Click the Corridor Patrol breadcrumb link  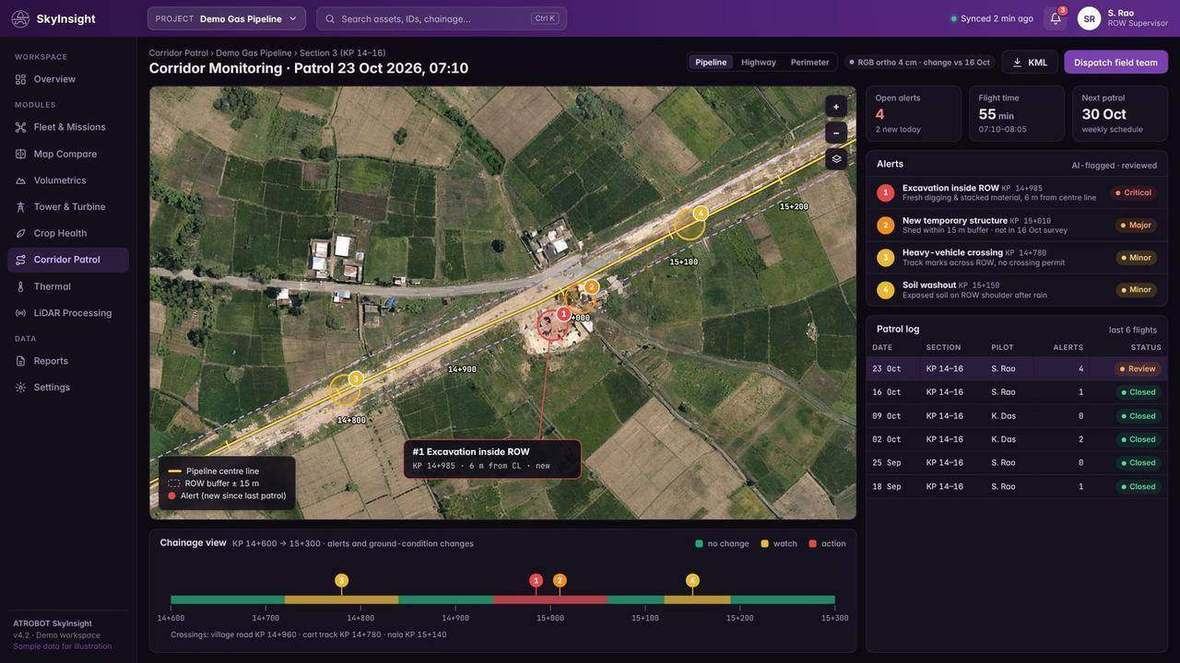178,53
